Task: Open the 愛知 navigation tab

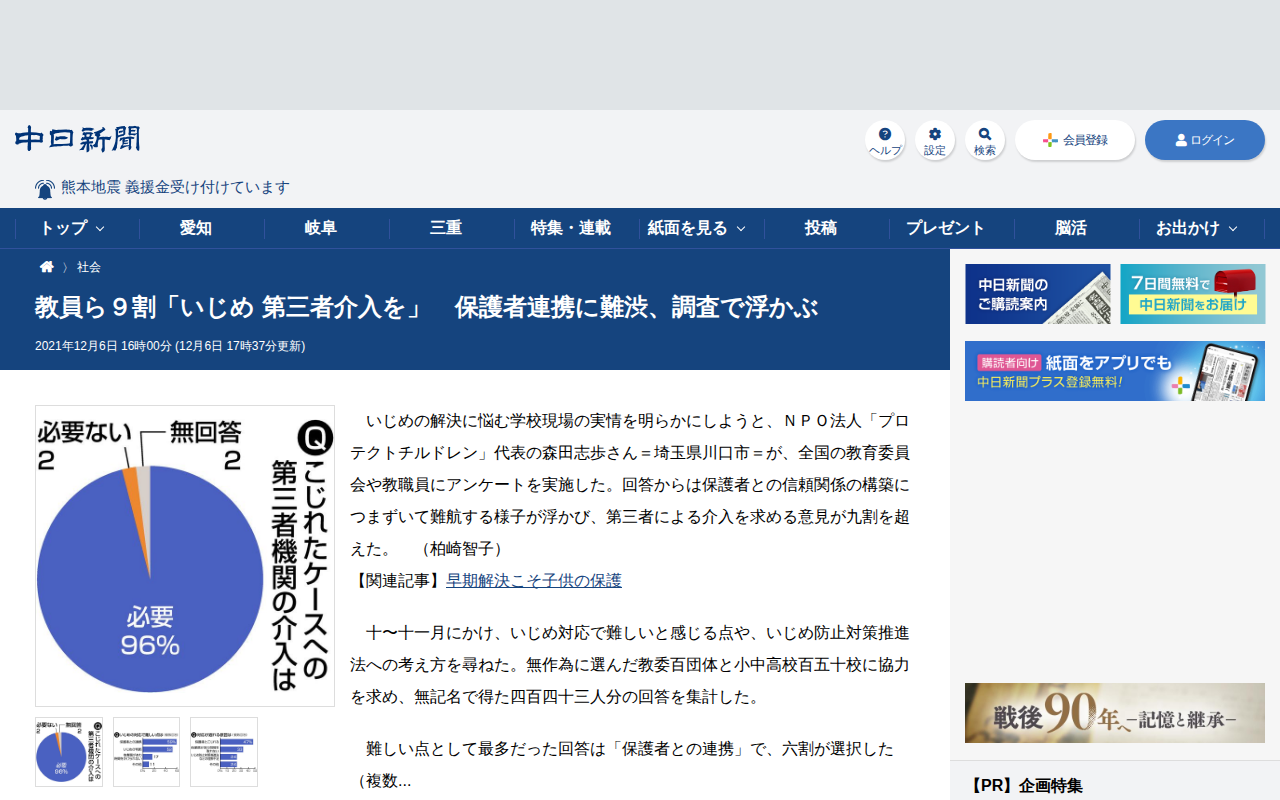Action: 196,228
